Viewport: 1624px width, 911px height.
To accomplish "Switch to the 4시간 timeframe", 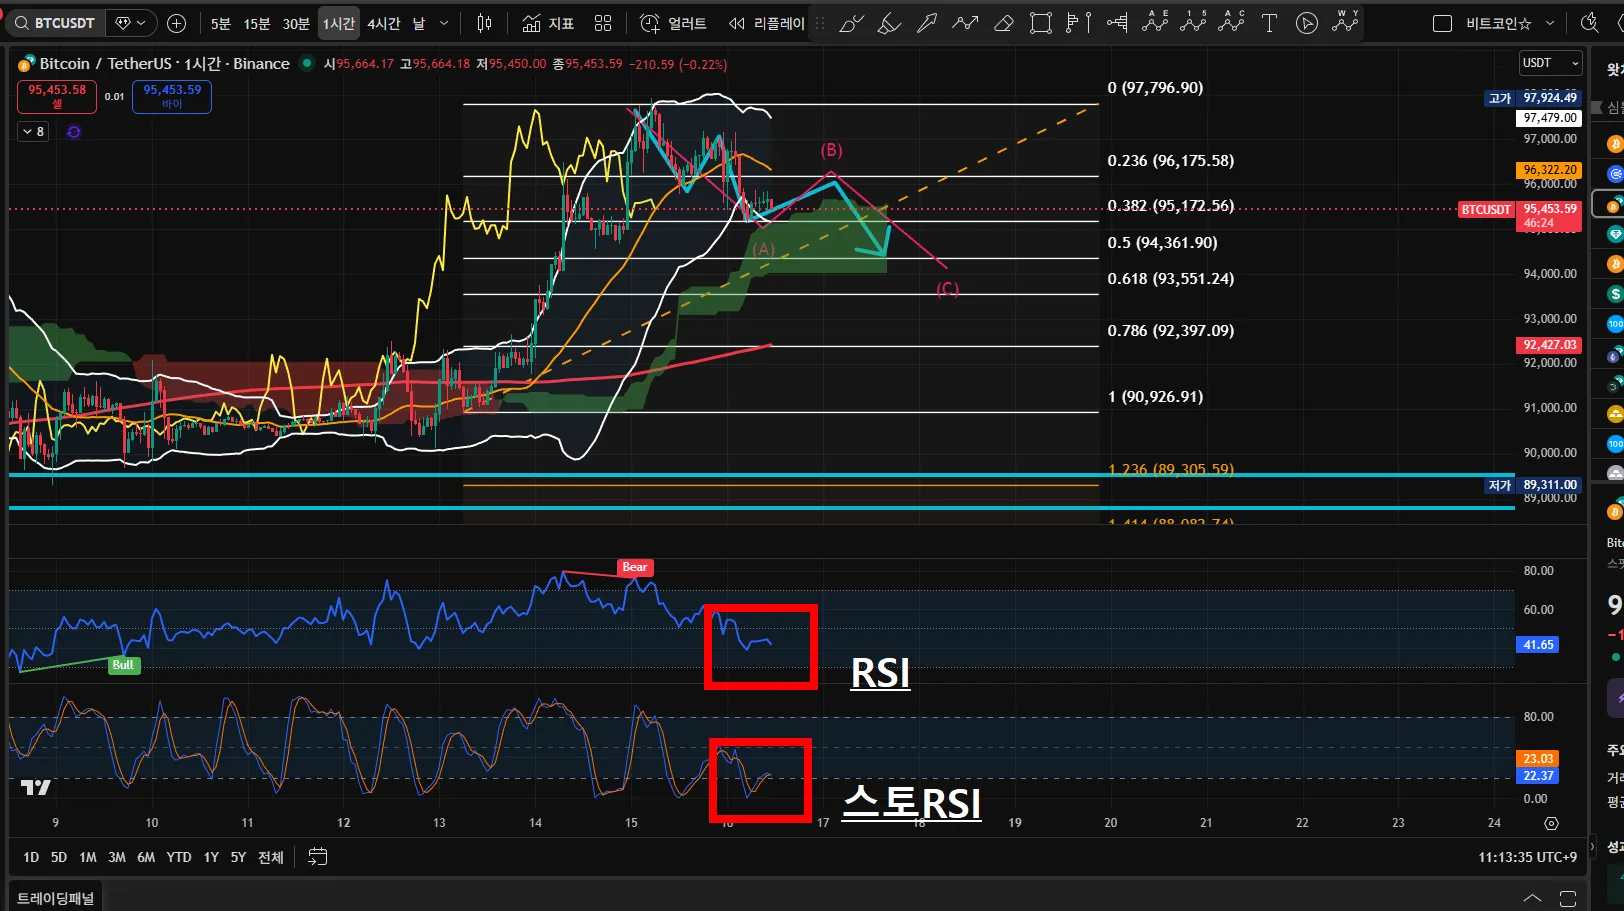I will 383,23.
